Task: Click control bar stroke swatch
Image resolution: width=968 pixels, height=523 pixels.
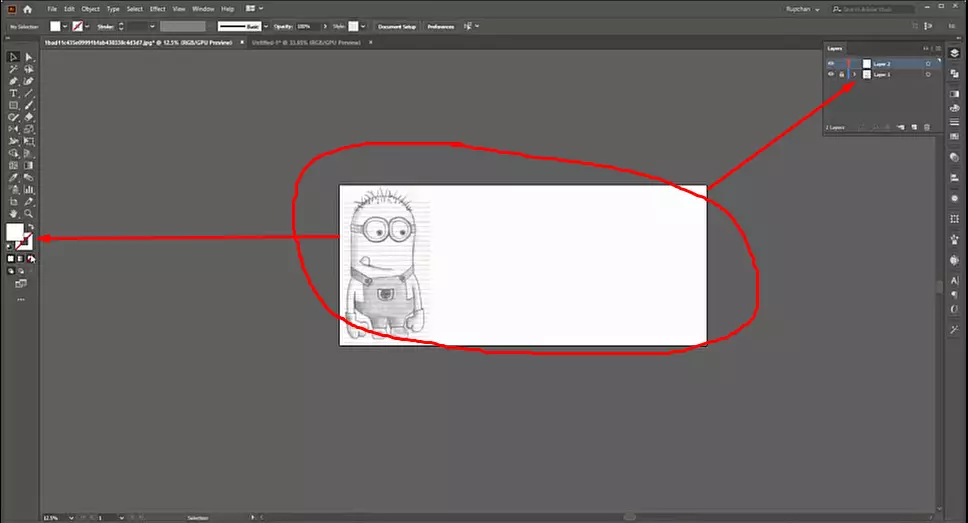Action: click(x=77, y=27)
